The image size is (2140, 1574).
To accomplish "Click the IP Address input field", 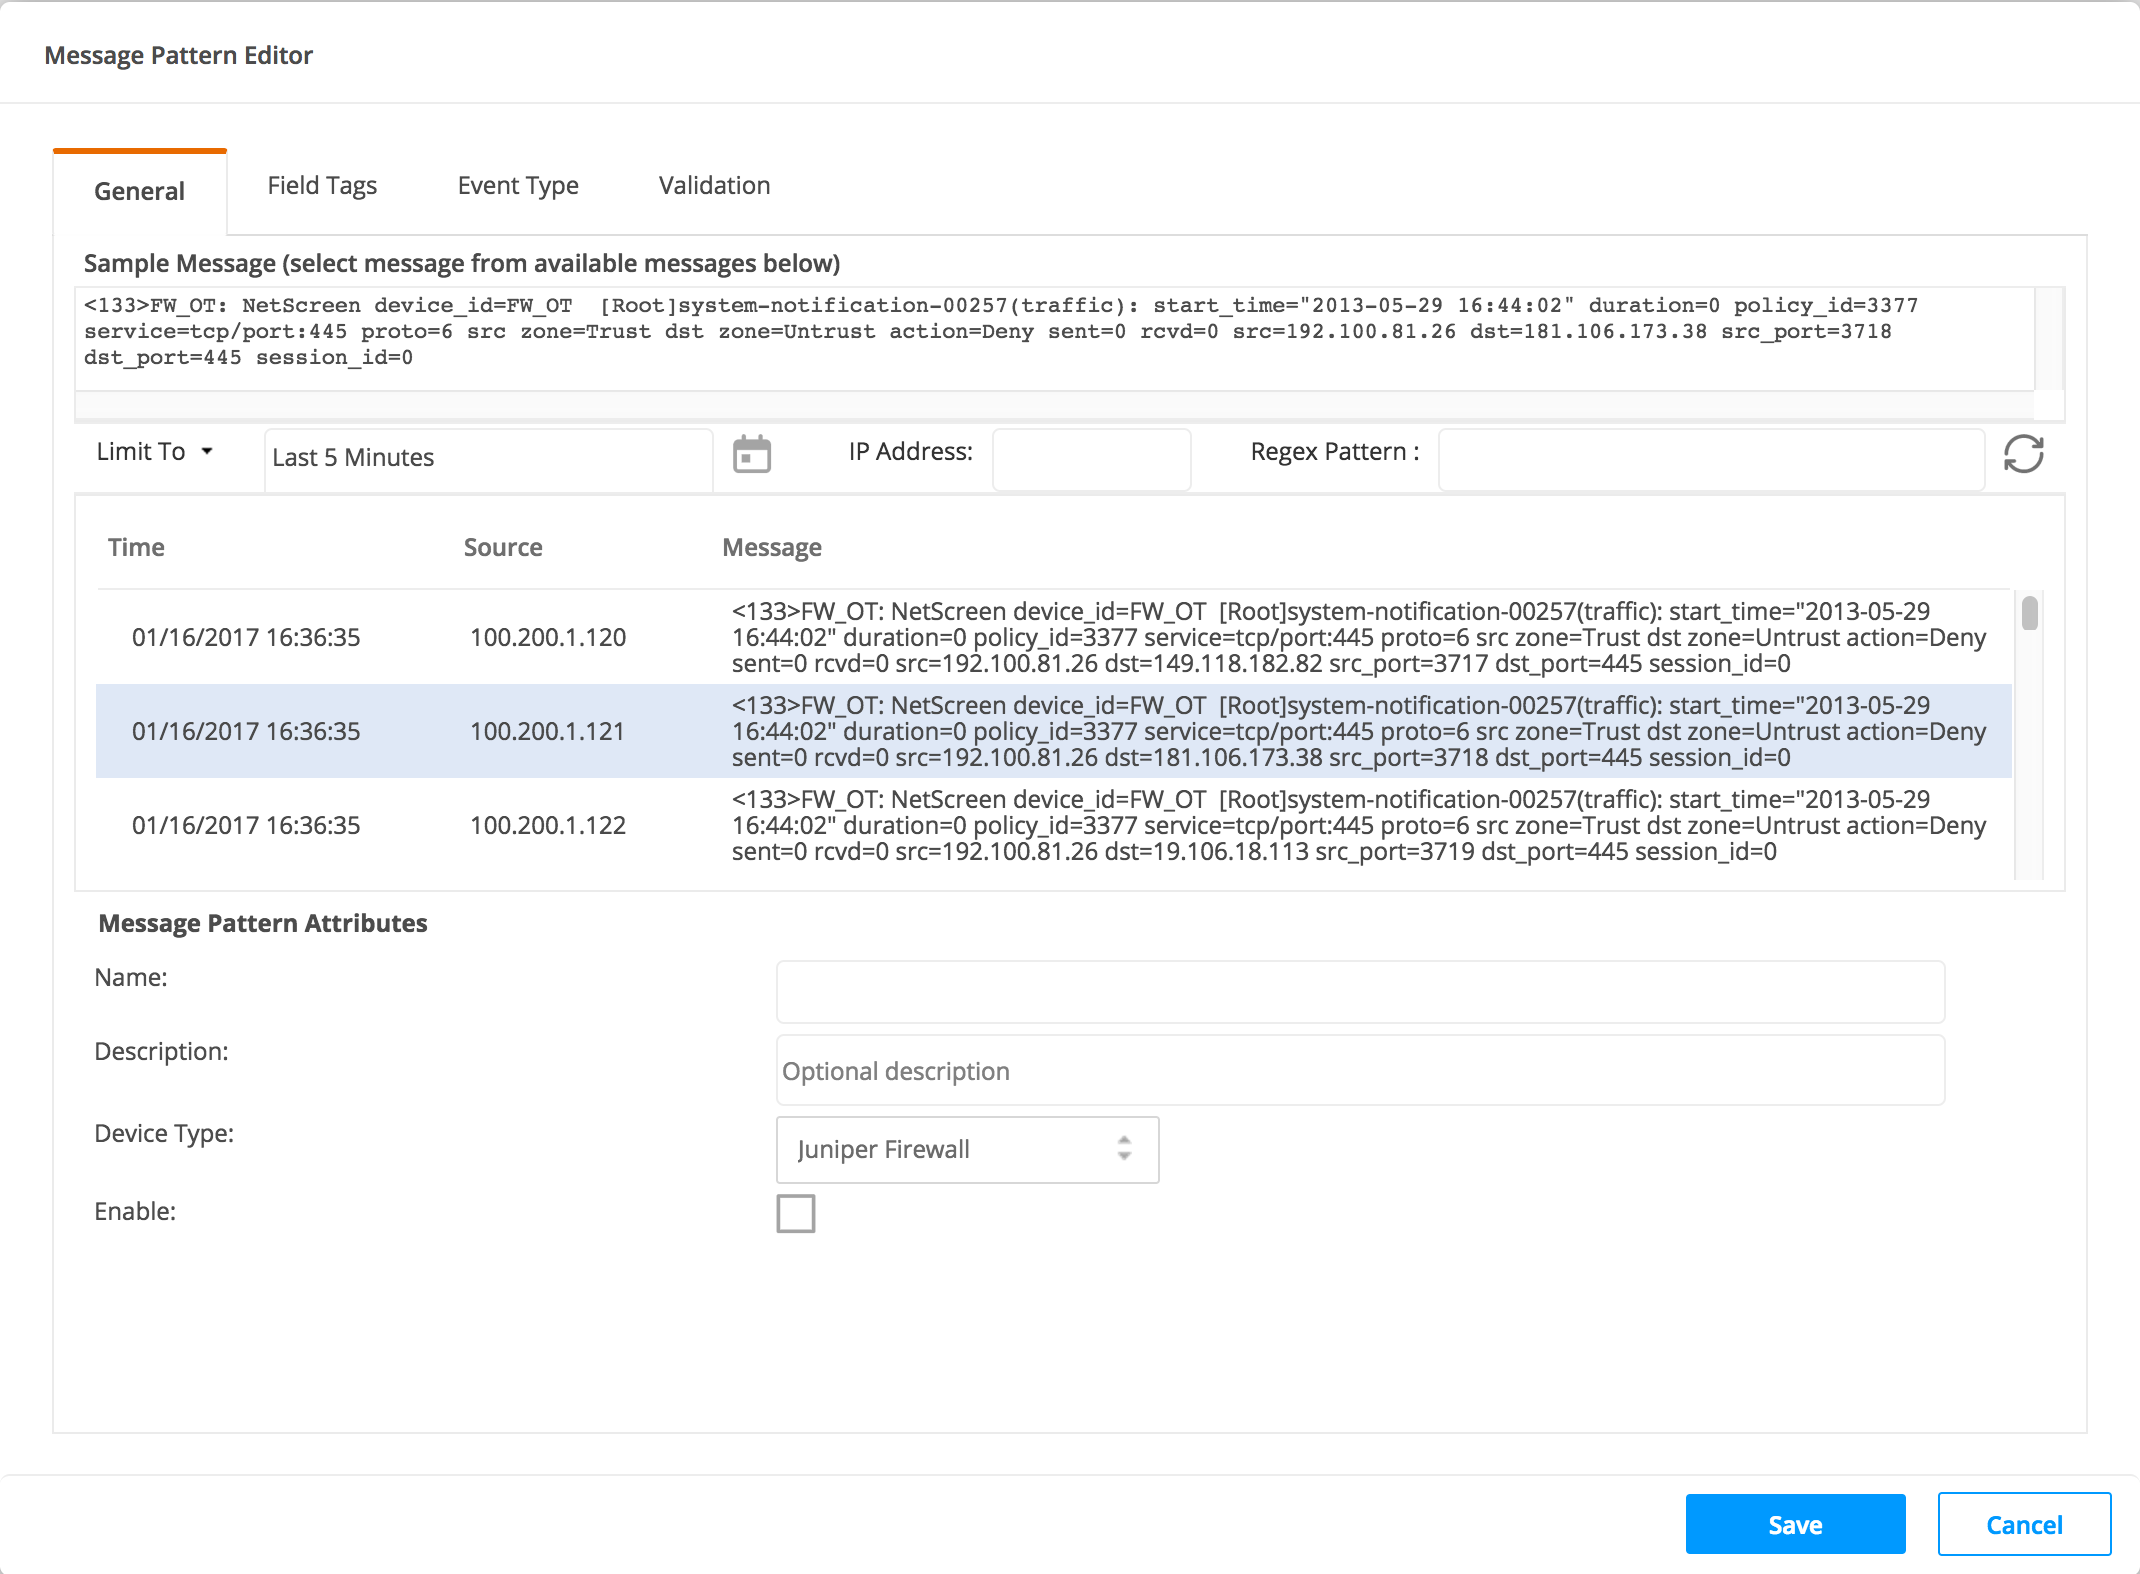I will click(1090, 459).
